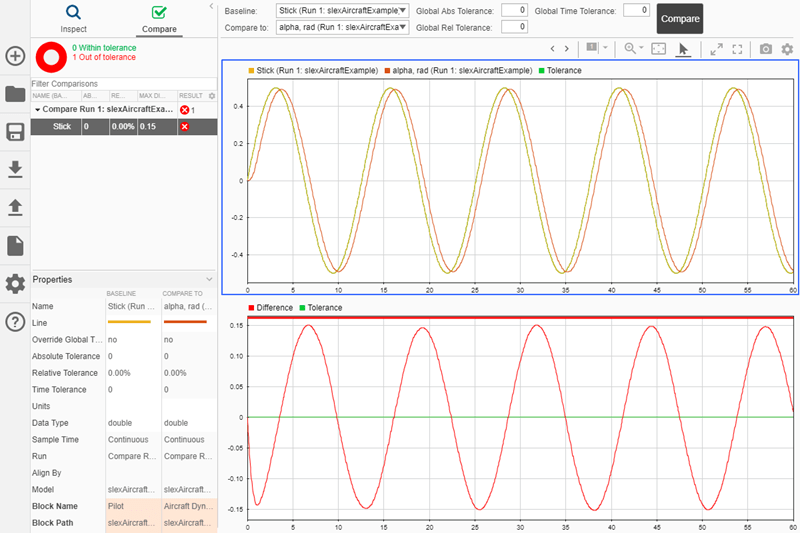The width and height of the screenshot is (800, 533).
Task: Open the Baseline signal dropdown
Action: 342,10
